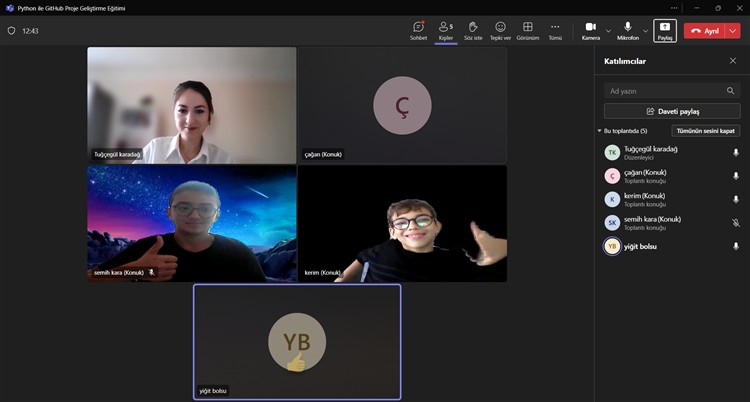Click the search magnifier in participants panel
Image resolution: width=750 pixels, height=402 pixels.
coord(731,90)
